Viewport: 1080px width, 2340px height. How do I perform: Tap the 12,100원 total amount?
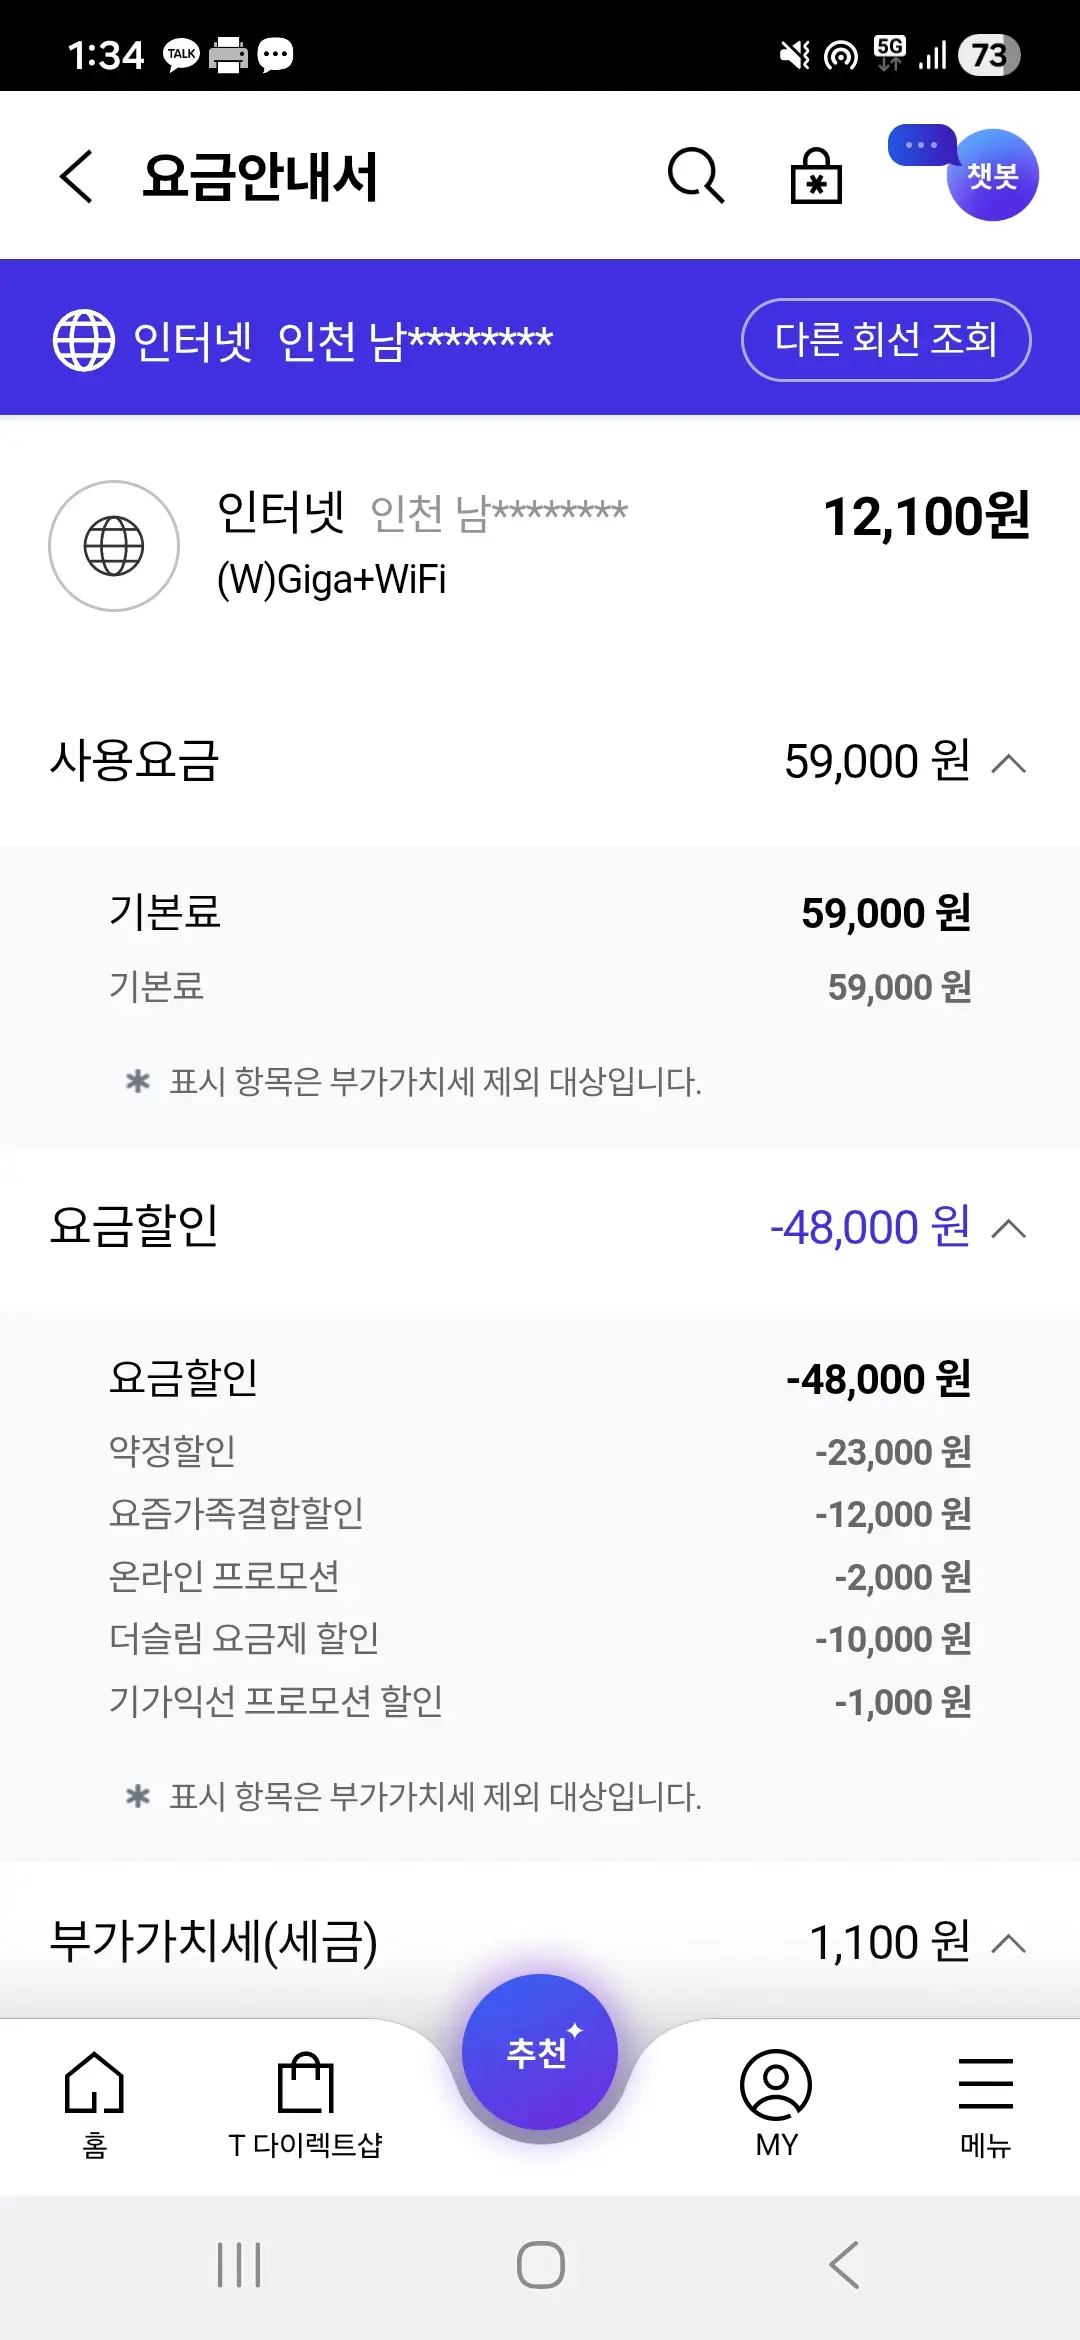pos(926,516)
